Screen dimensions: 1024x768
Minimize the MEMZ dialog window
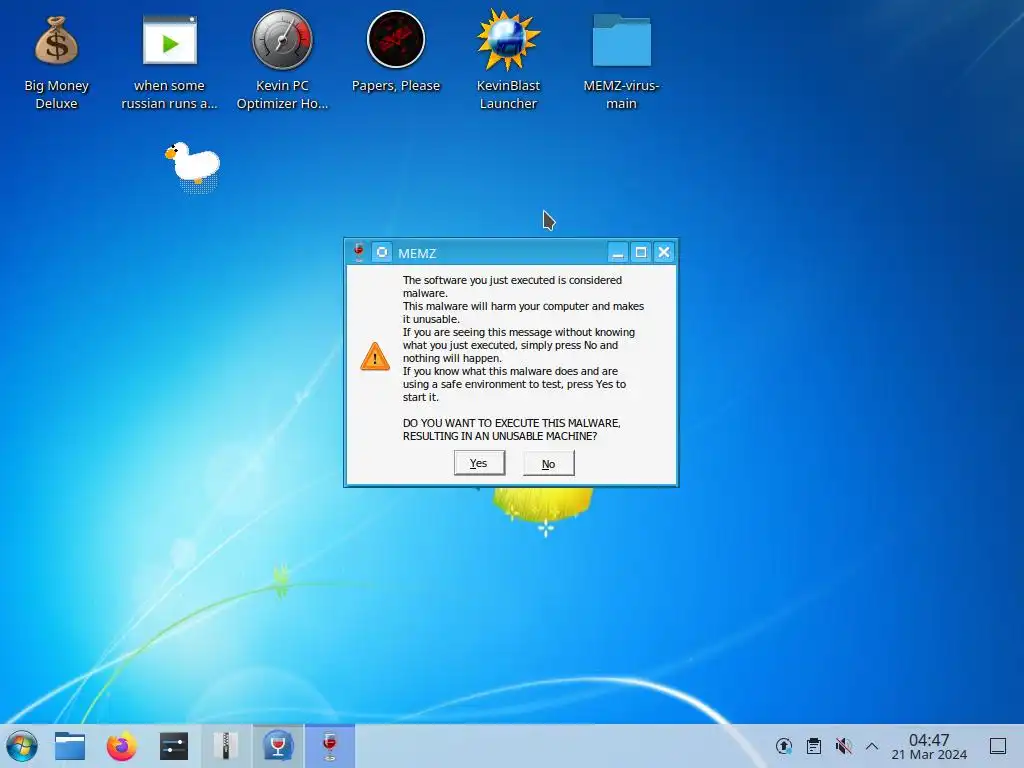coord(618,252)
